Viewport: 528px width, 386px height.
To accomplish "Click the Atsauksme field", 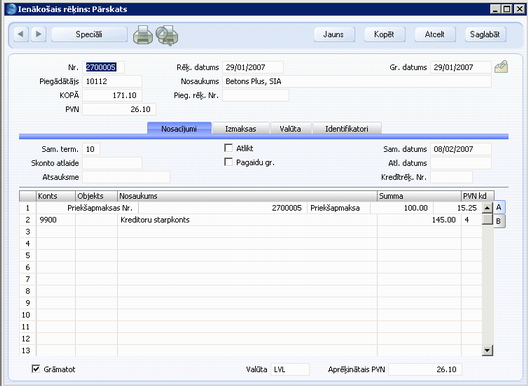I will 126,177.
